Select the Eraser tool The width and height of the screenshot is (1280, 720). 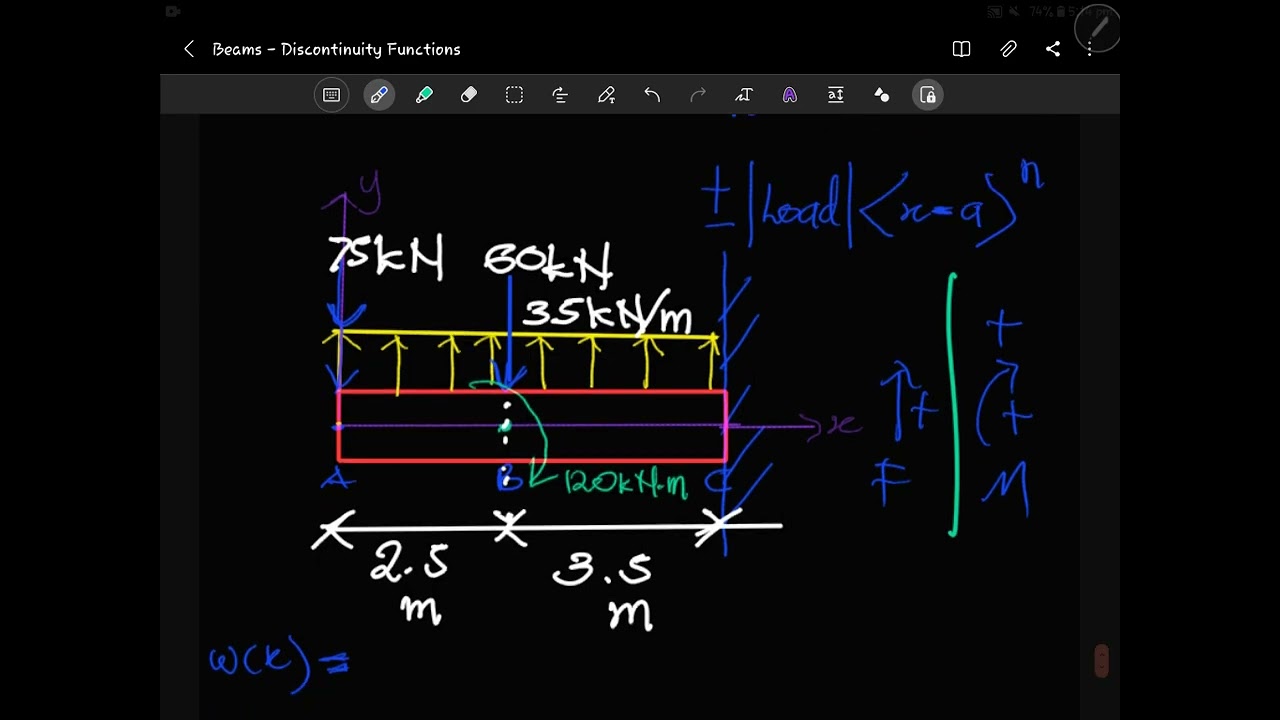click(469, 95)
